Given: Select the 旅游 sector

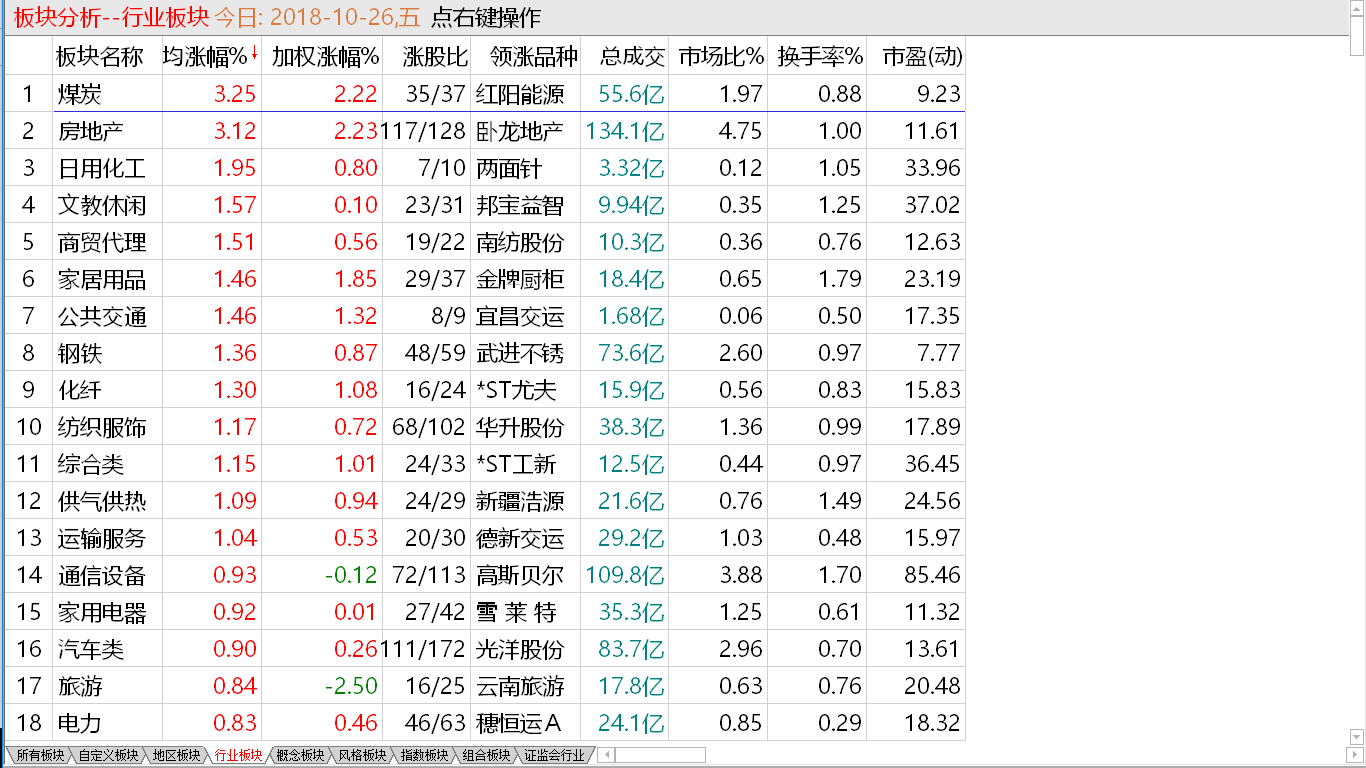Looking at the screenshot, I should [80, 686].
